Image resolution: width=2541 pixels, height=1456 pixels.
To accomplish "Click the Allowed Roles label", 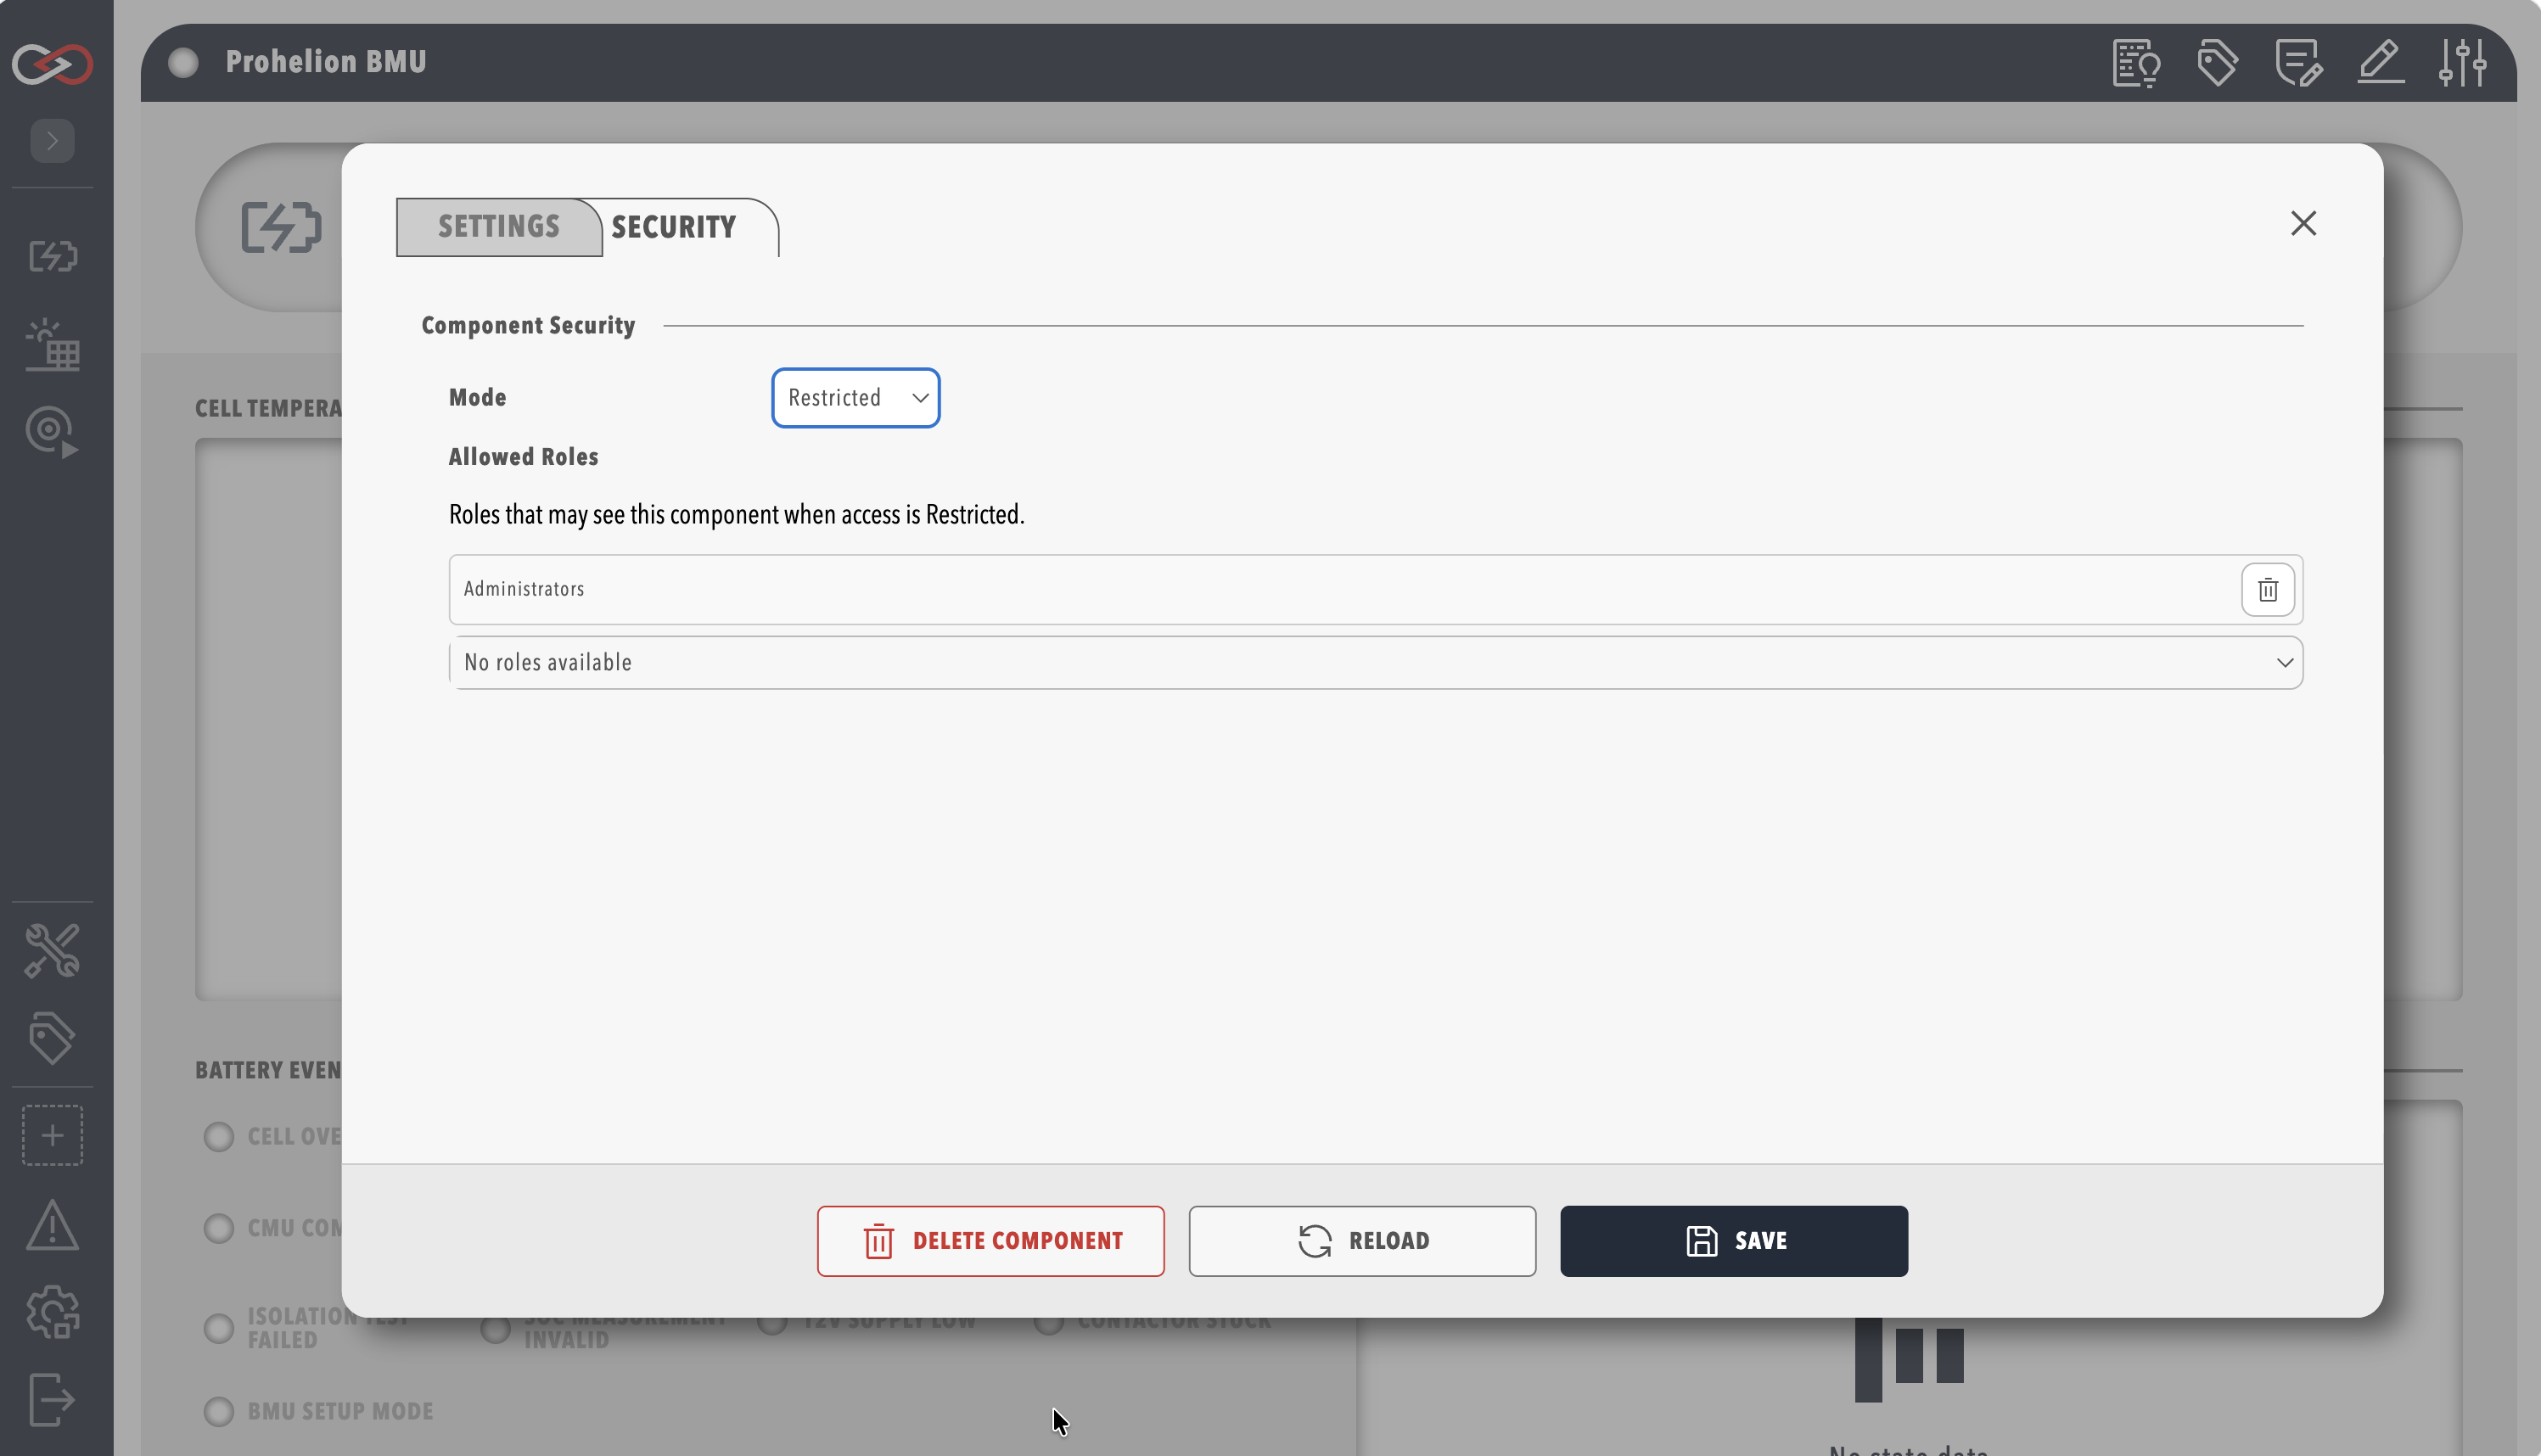I will coord(524,457).
